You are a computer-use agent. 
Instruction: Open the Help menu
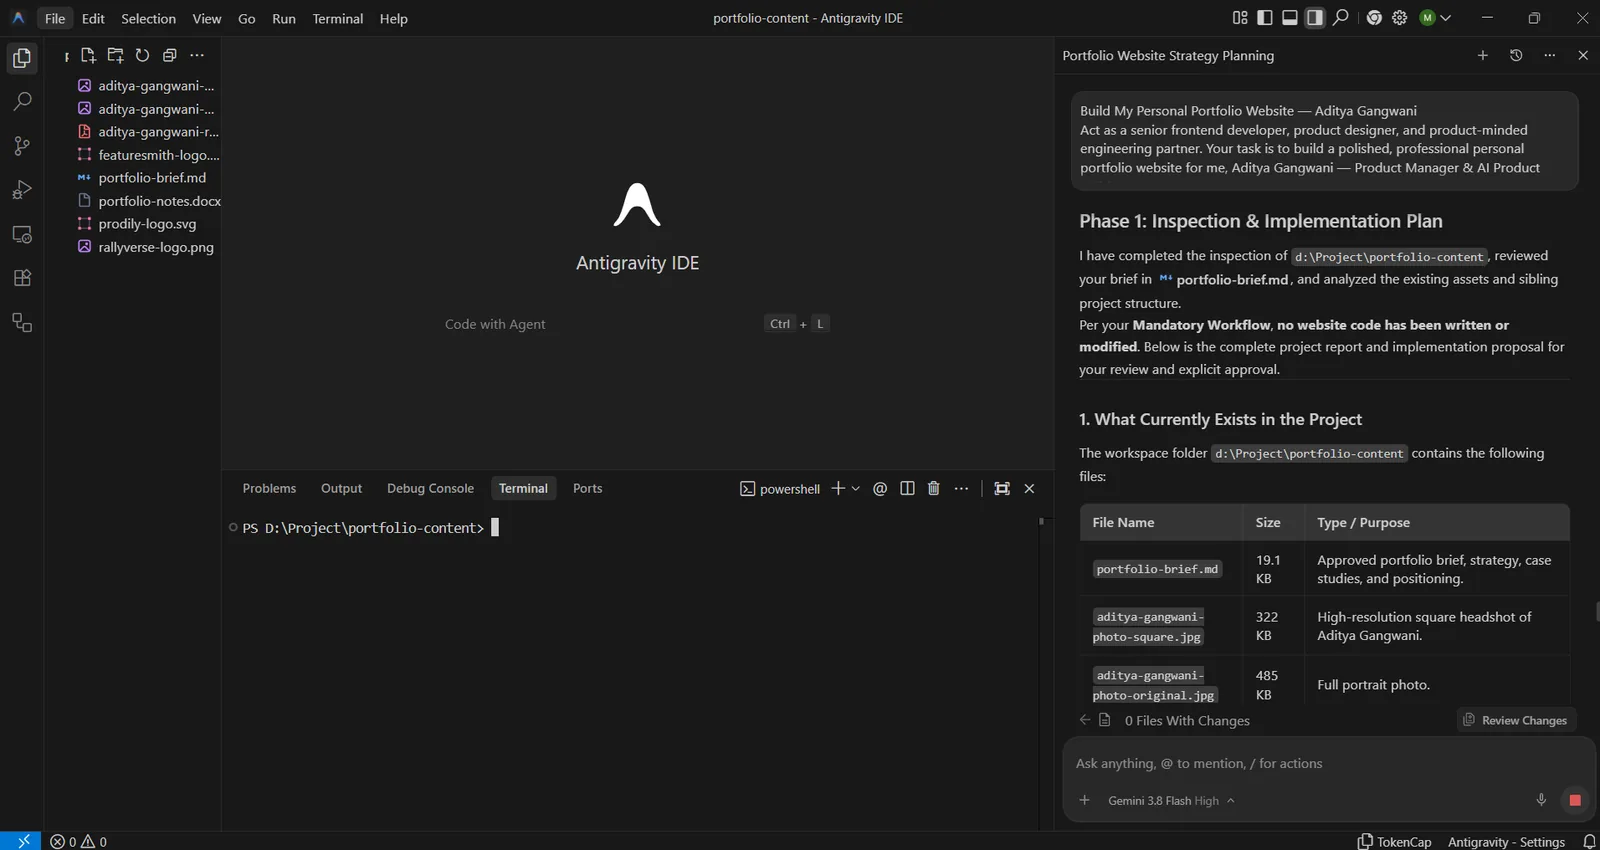click(x=394, y=18)
